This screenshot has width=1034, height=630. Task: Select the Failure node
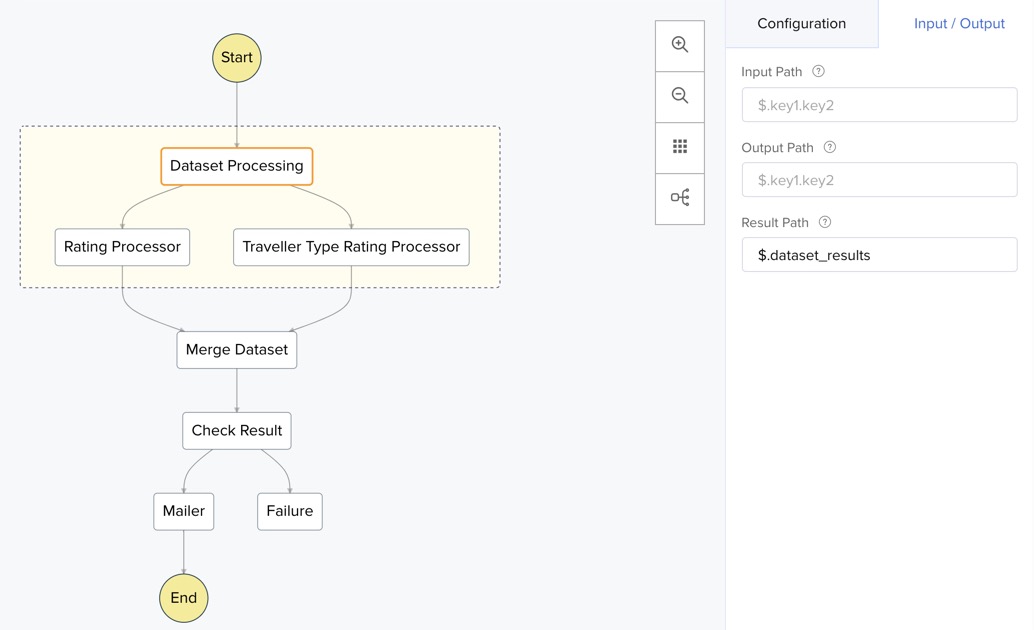(x=290, y=511)
